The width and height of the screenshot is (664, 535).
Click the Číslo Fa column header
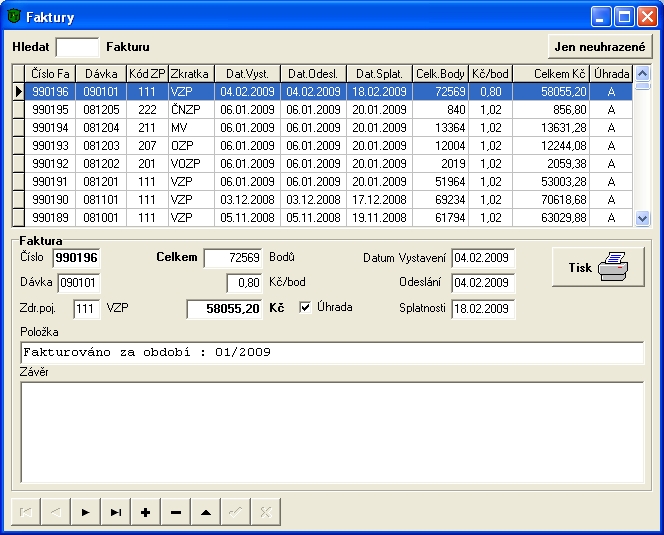50,74
